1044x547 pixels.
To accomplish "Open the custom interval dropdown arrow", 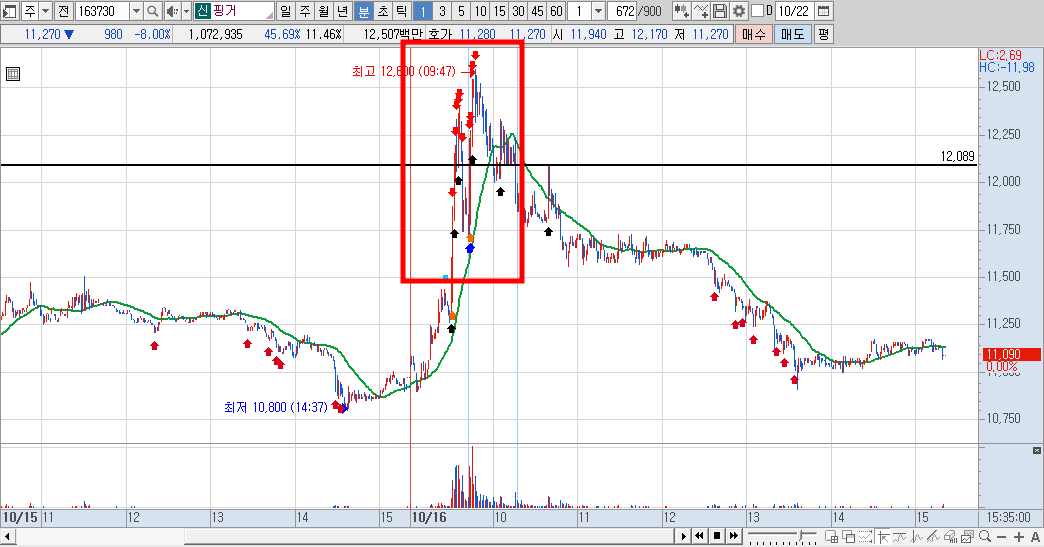I will [598, 11].
